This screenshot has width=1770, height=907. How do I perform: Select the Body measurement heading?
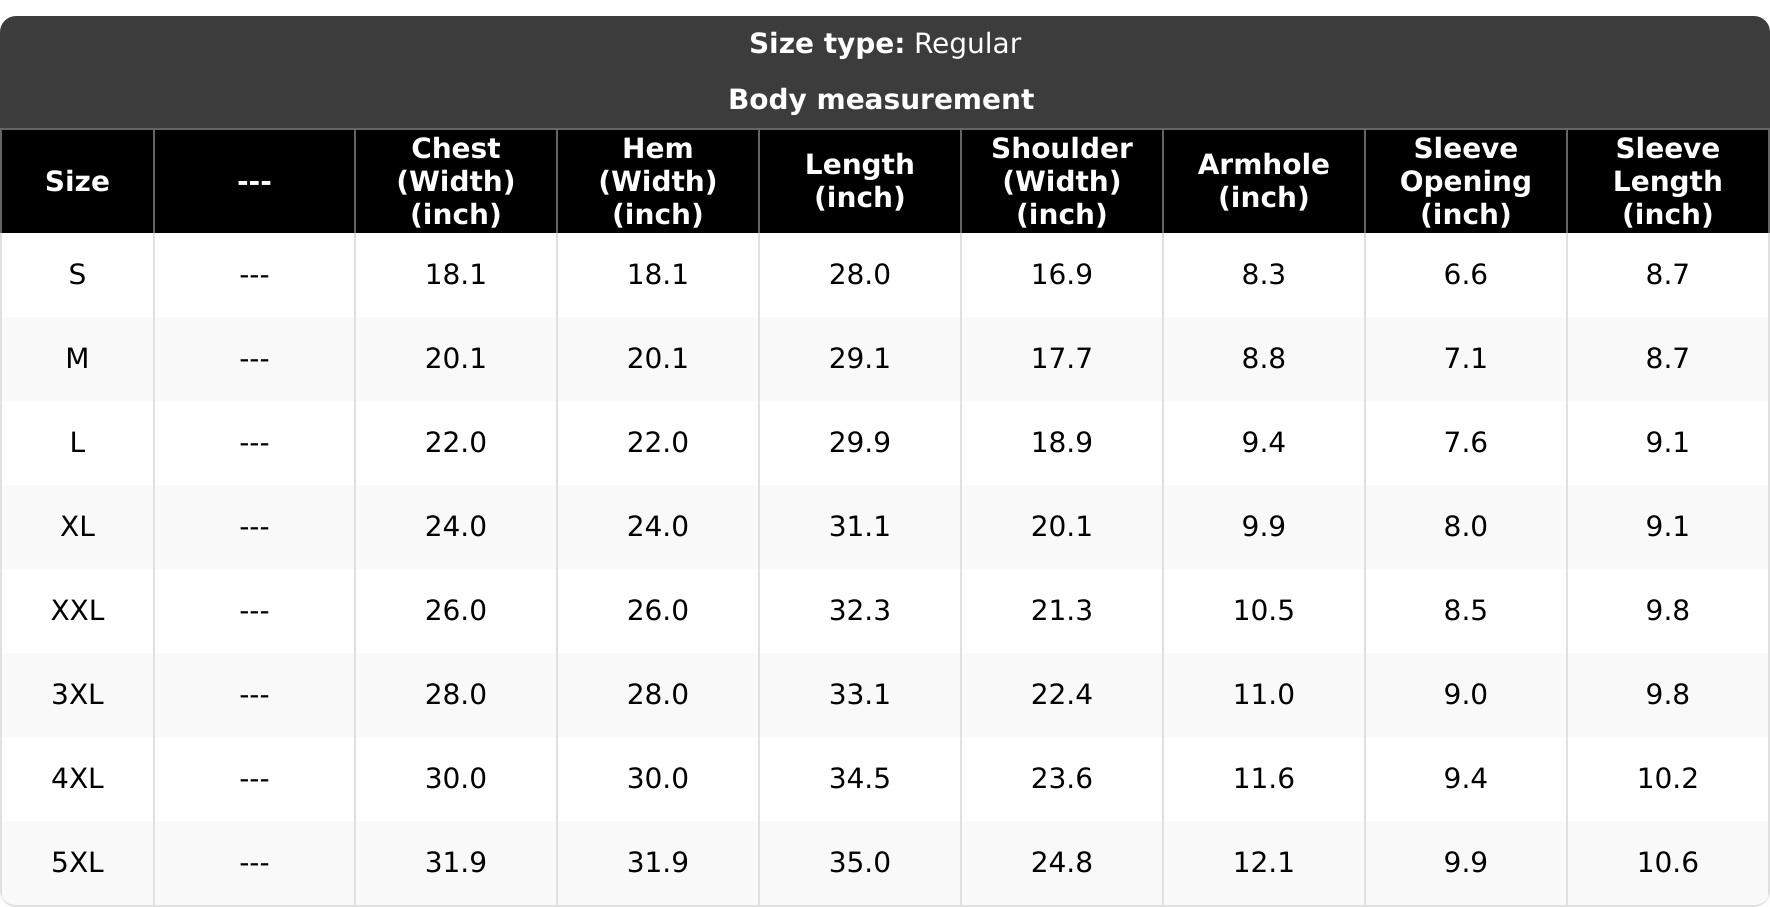tap(881, 99)
